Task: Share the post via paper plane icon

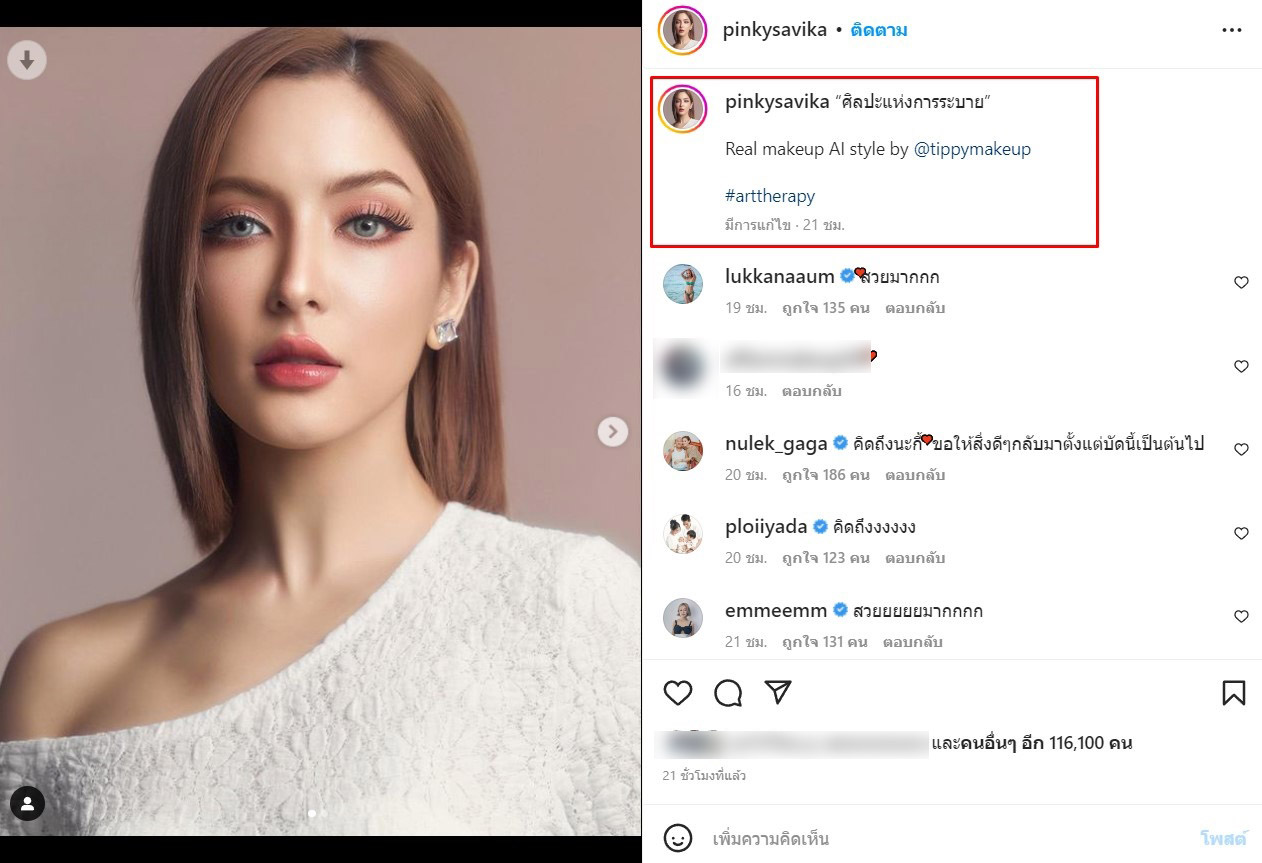Action: [778, 692]
